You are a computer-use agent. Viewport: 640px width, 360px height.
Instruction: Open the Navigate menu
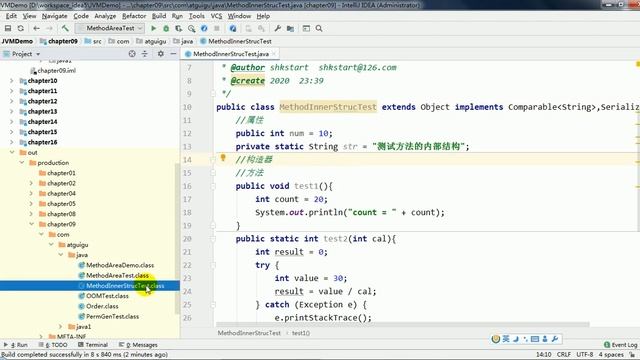[x=54, y=16]
